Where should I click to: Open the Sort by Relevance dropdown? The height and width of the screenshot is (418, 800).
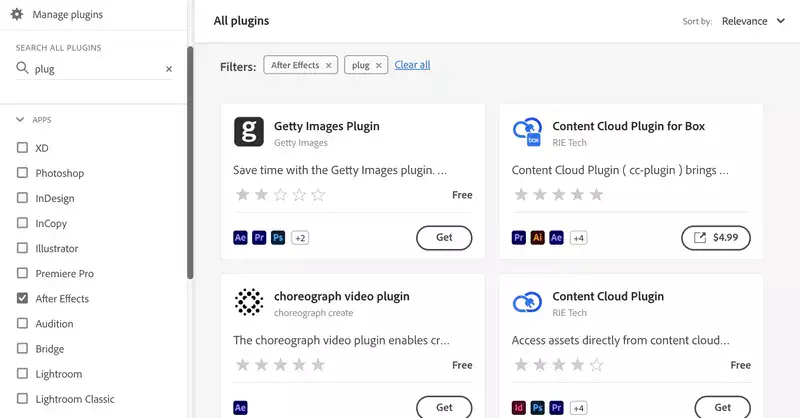click(x=753, y=21)
